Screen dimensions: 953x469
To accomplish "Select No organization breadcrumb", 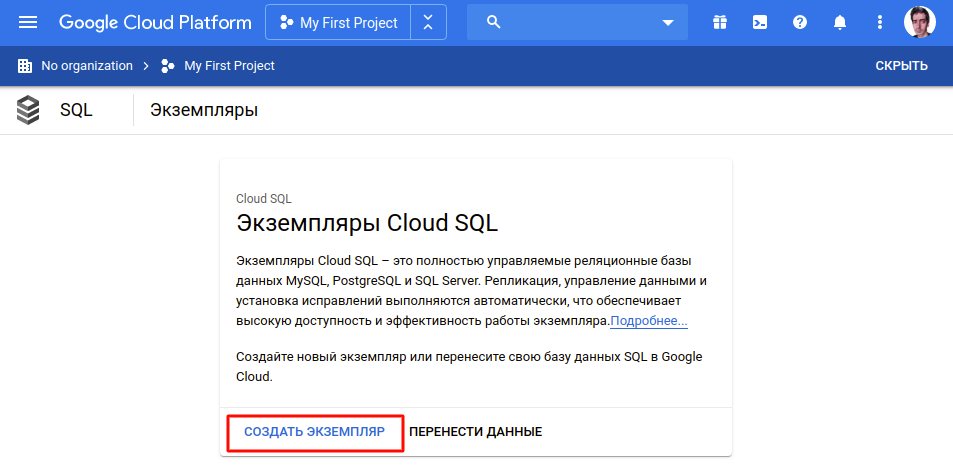I will [87, 66].
